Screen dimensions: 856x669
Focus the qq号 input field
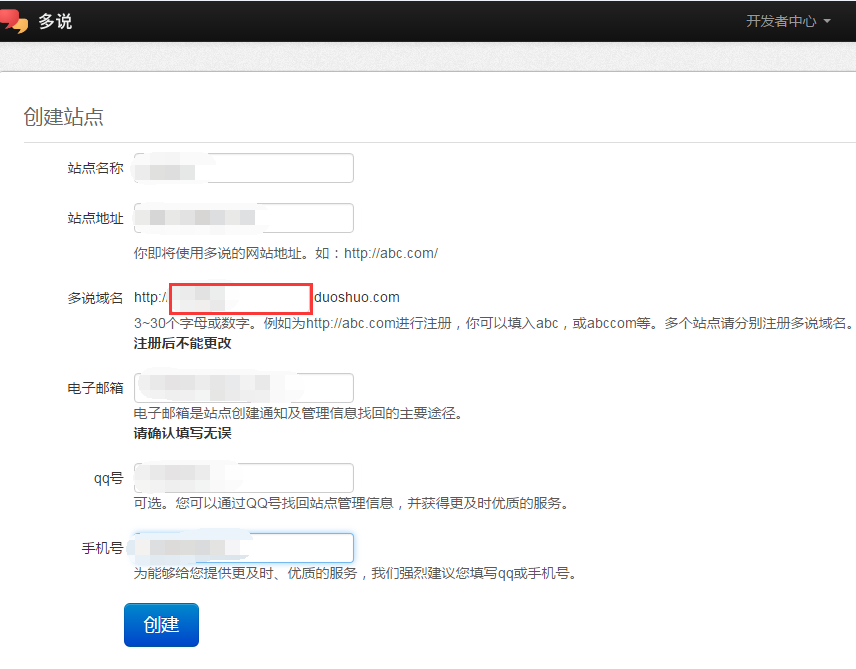tap(243, 478)
